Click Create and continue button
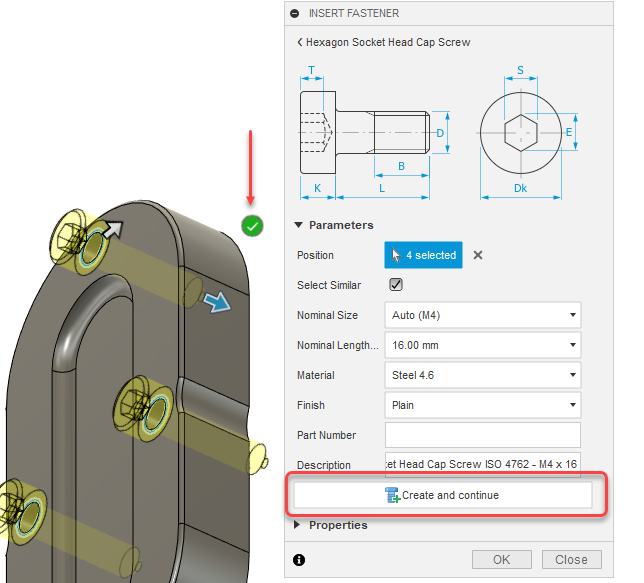Viewport: 644px width, 583px height. [443, 495]
